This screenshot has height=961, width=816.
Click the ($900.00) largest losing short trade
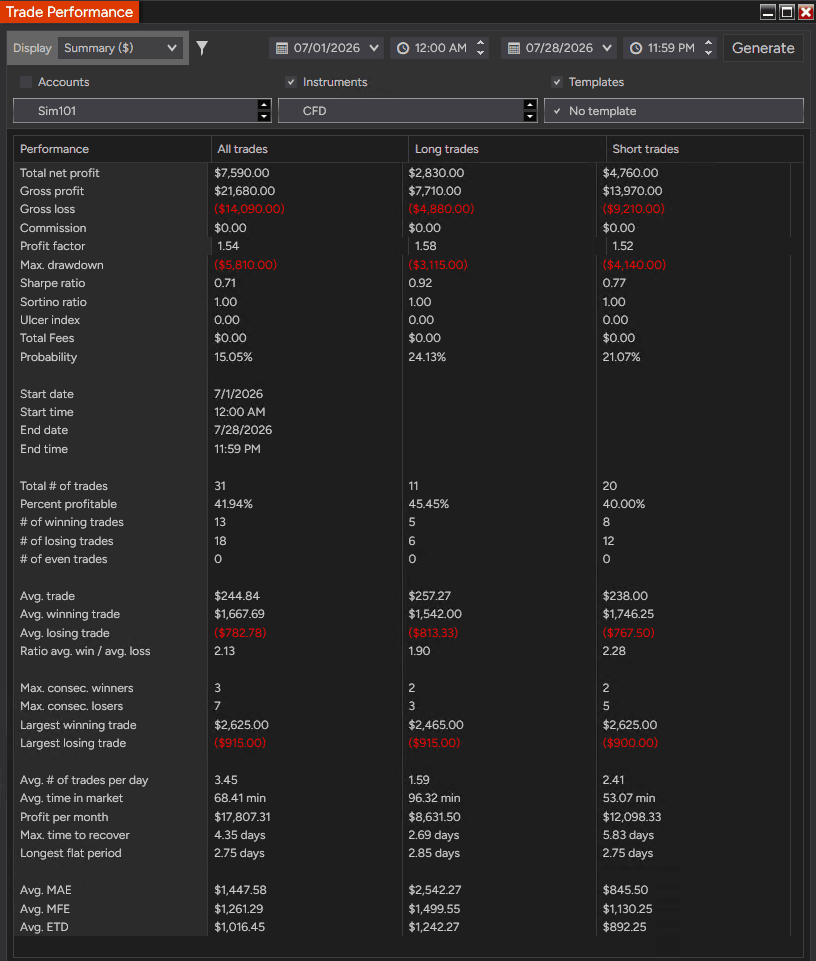click(630, 743)
